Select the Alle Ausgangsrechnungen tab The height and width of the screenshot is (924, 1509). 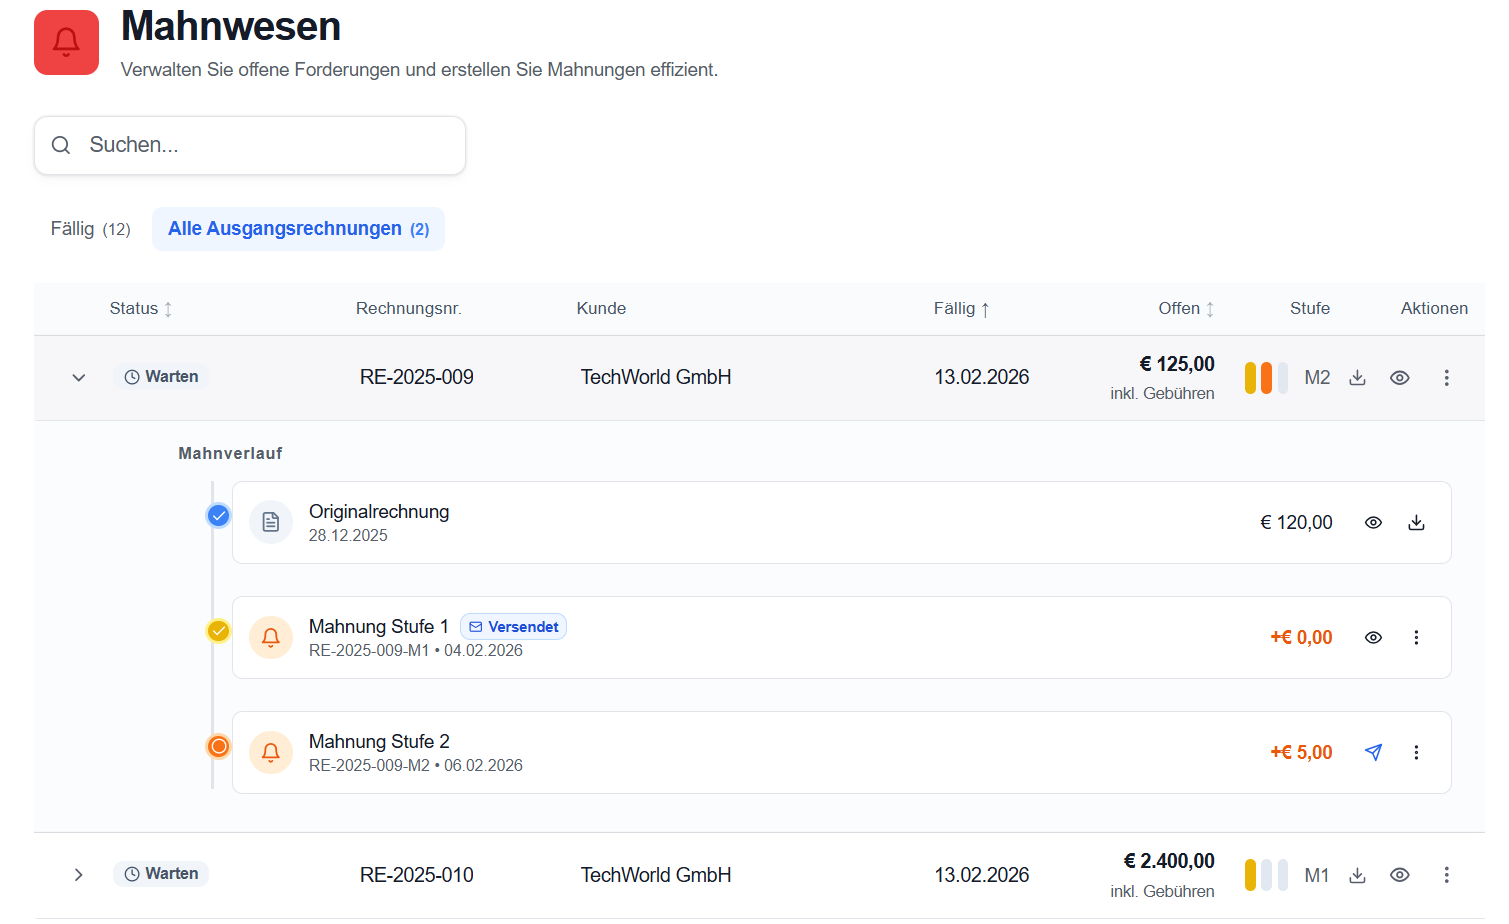pos(298,229)
